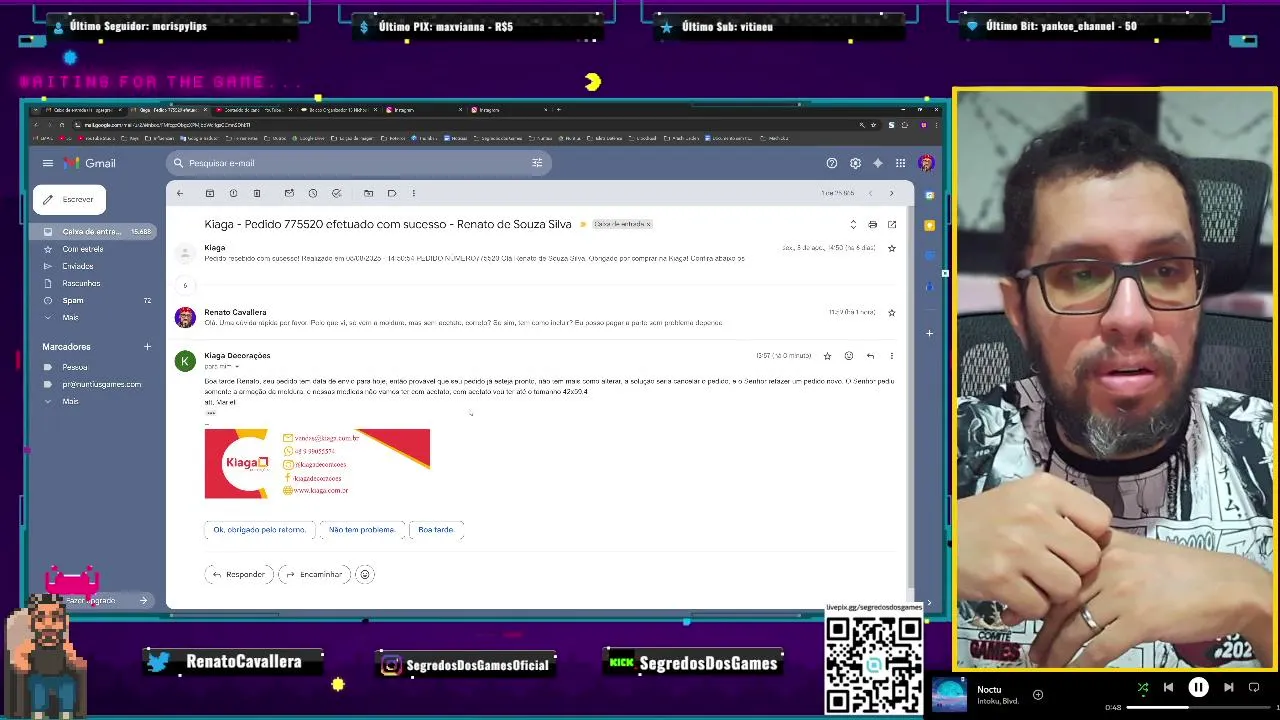Screen dimensions: 1280x720
Task: Expand the 6 hidden messages counter
Action: [185, 285]
